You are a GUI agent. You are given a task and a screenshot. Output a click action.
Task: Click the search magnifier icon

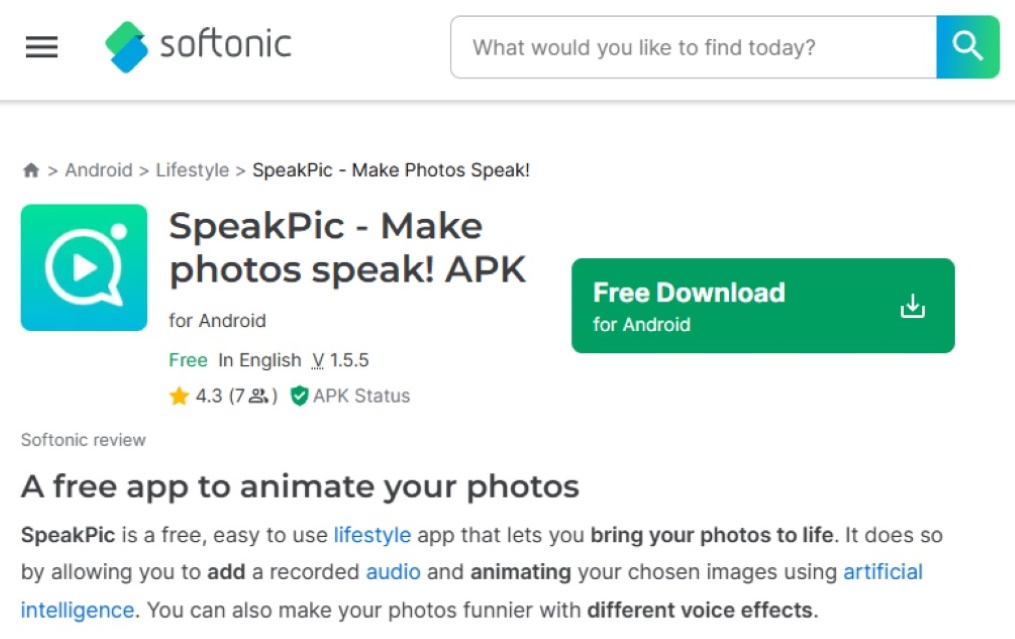click(966, 46)
